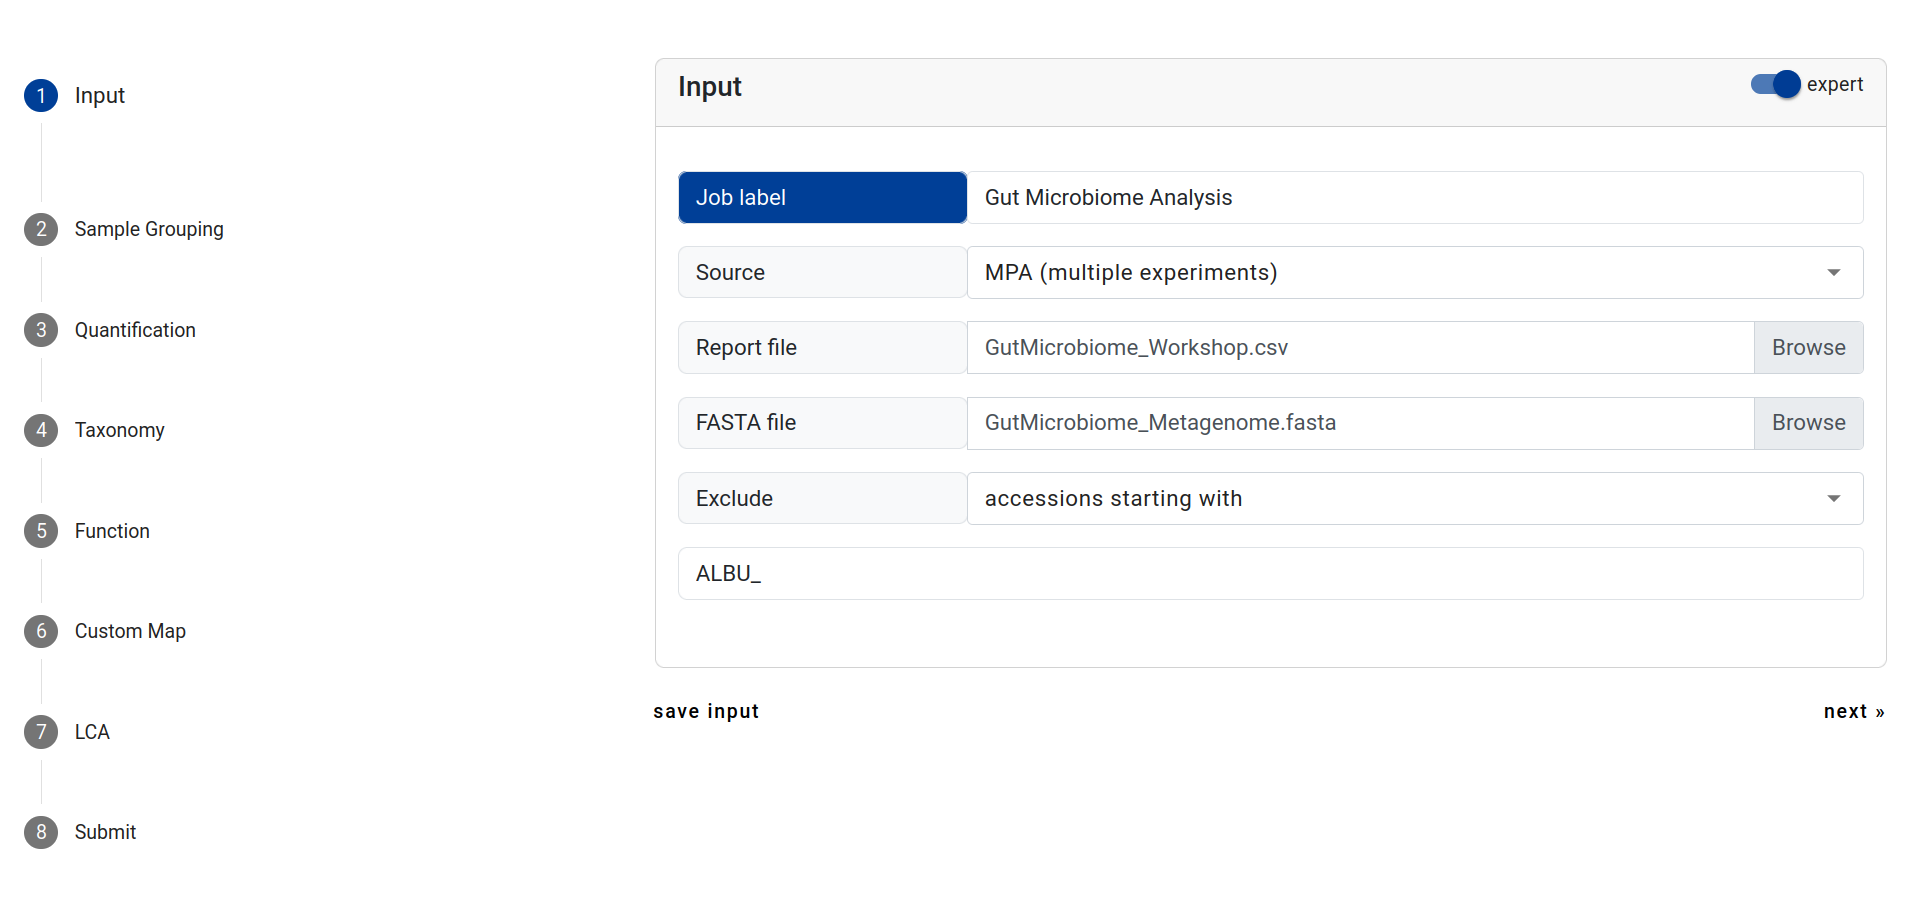Select the step 7 LCA number icon
The width and height of the screenshot is (1922, 898).
tap(41, 732)
